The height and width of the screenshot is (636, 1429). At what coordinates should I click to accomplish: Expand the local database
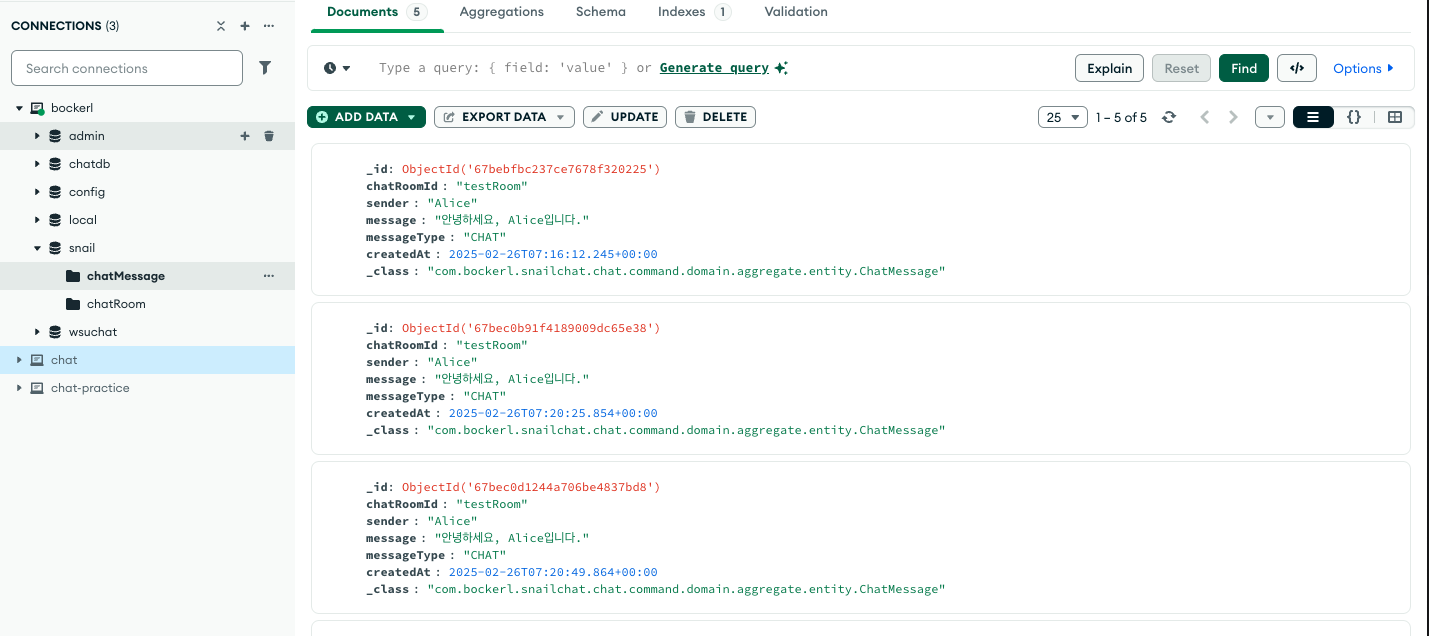pos(37,220)
